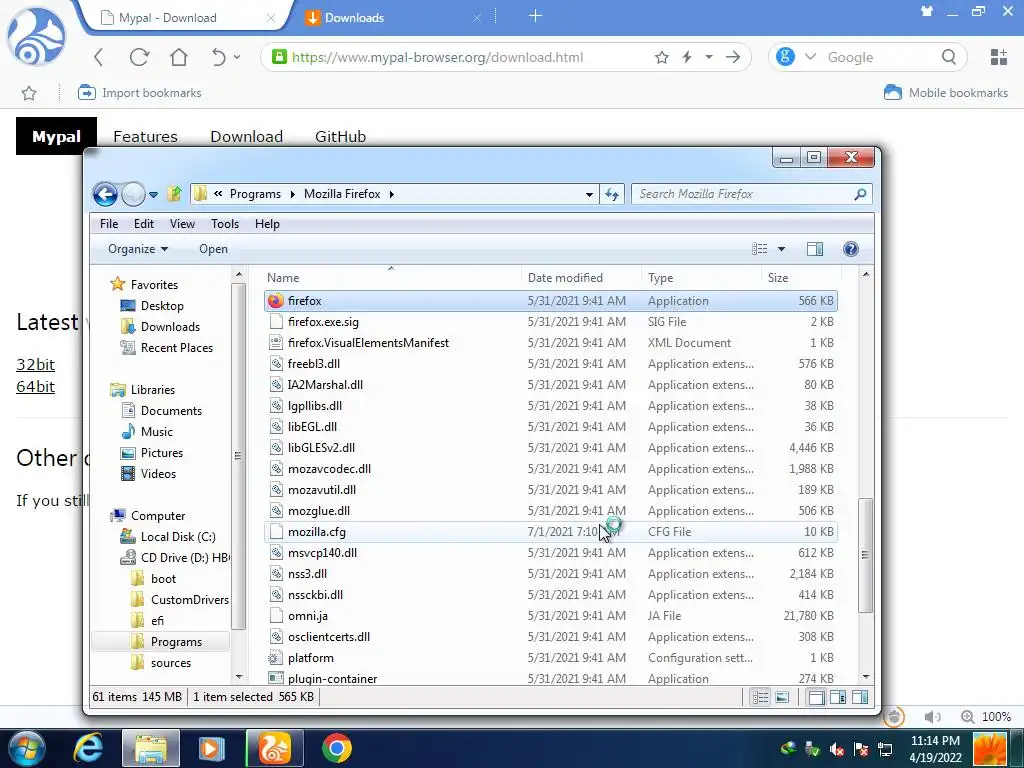The width and height of the screenshot is (1024, 768).
Task: Click the Google search magnifier icon
Action: [x=949, y=57]
